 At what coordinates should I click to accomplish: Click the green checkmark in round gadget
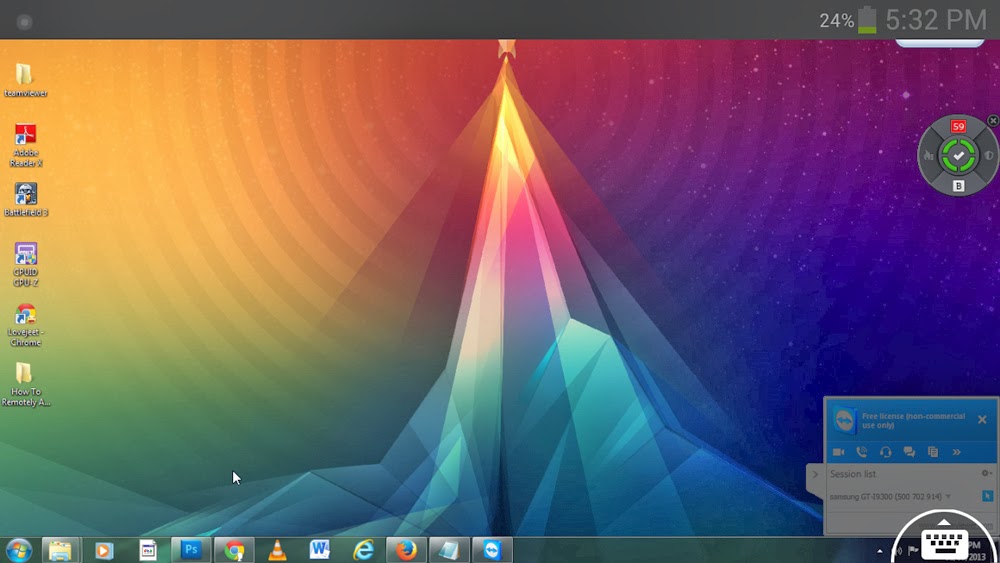coord(958,156)
